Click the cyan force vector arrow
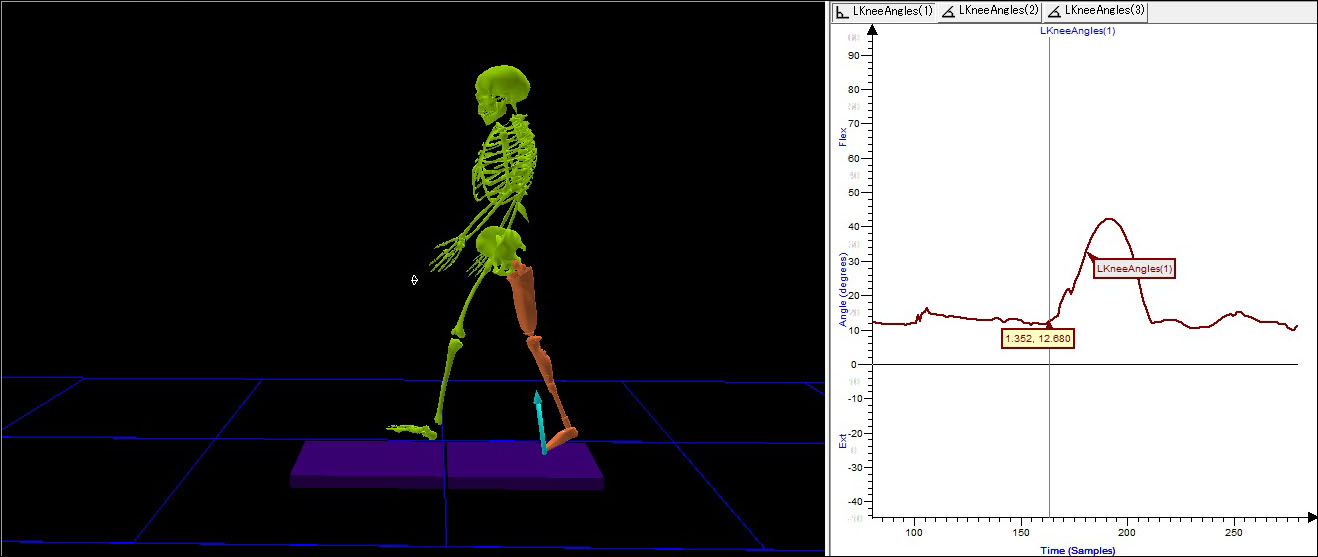This screenshot has width=1318, height=557. pyautogui.click(x=540, y=422)
